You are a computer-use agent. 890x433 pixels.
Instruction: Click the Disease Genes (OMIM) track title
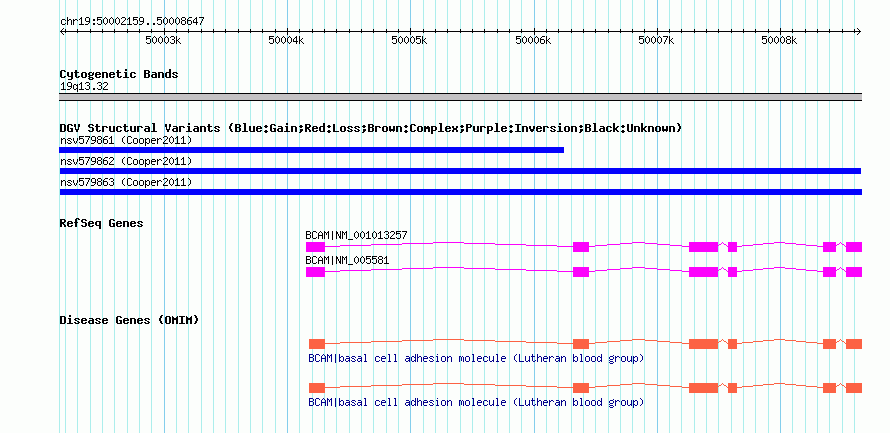(x=129, y=320)
